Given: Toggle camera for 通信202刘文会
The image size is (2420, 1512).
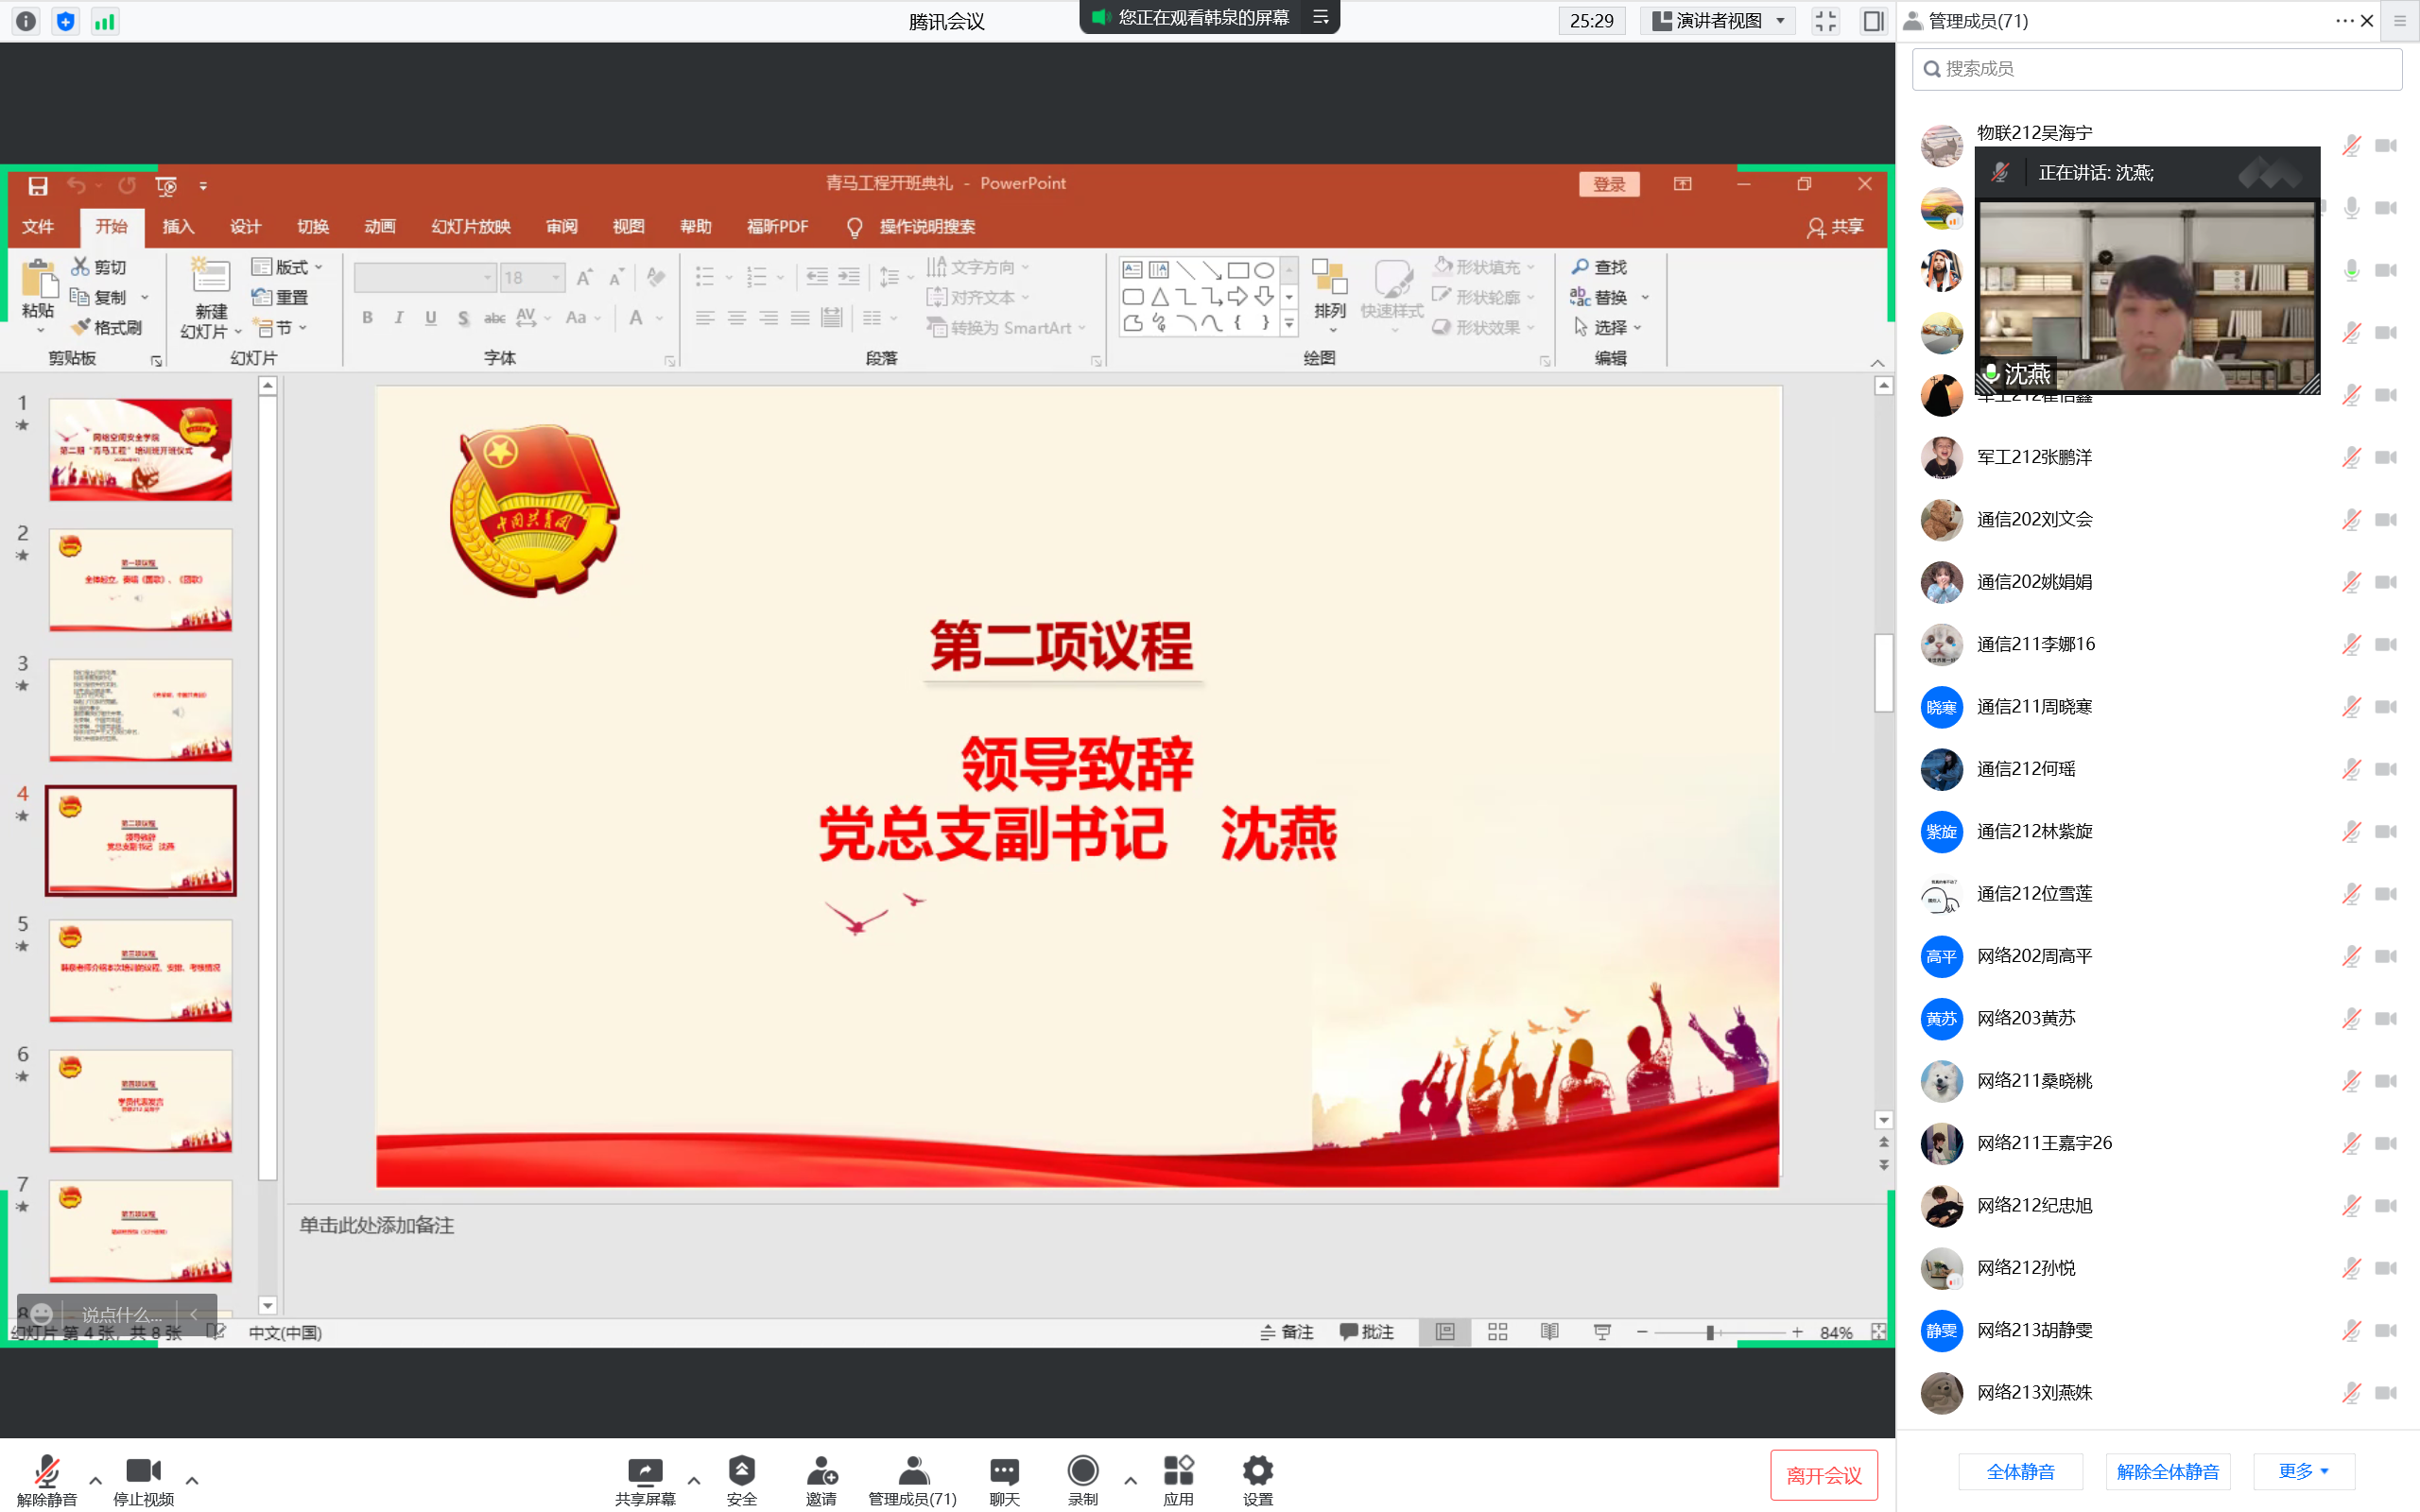Looking at the screenshot, I should pos(2386,520).
